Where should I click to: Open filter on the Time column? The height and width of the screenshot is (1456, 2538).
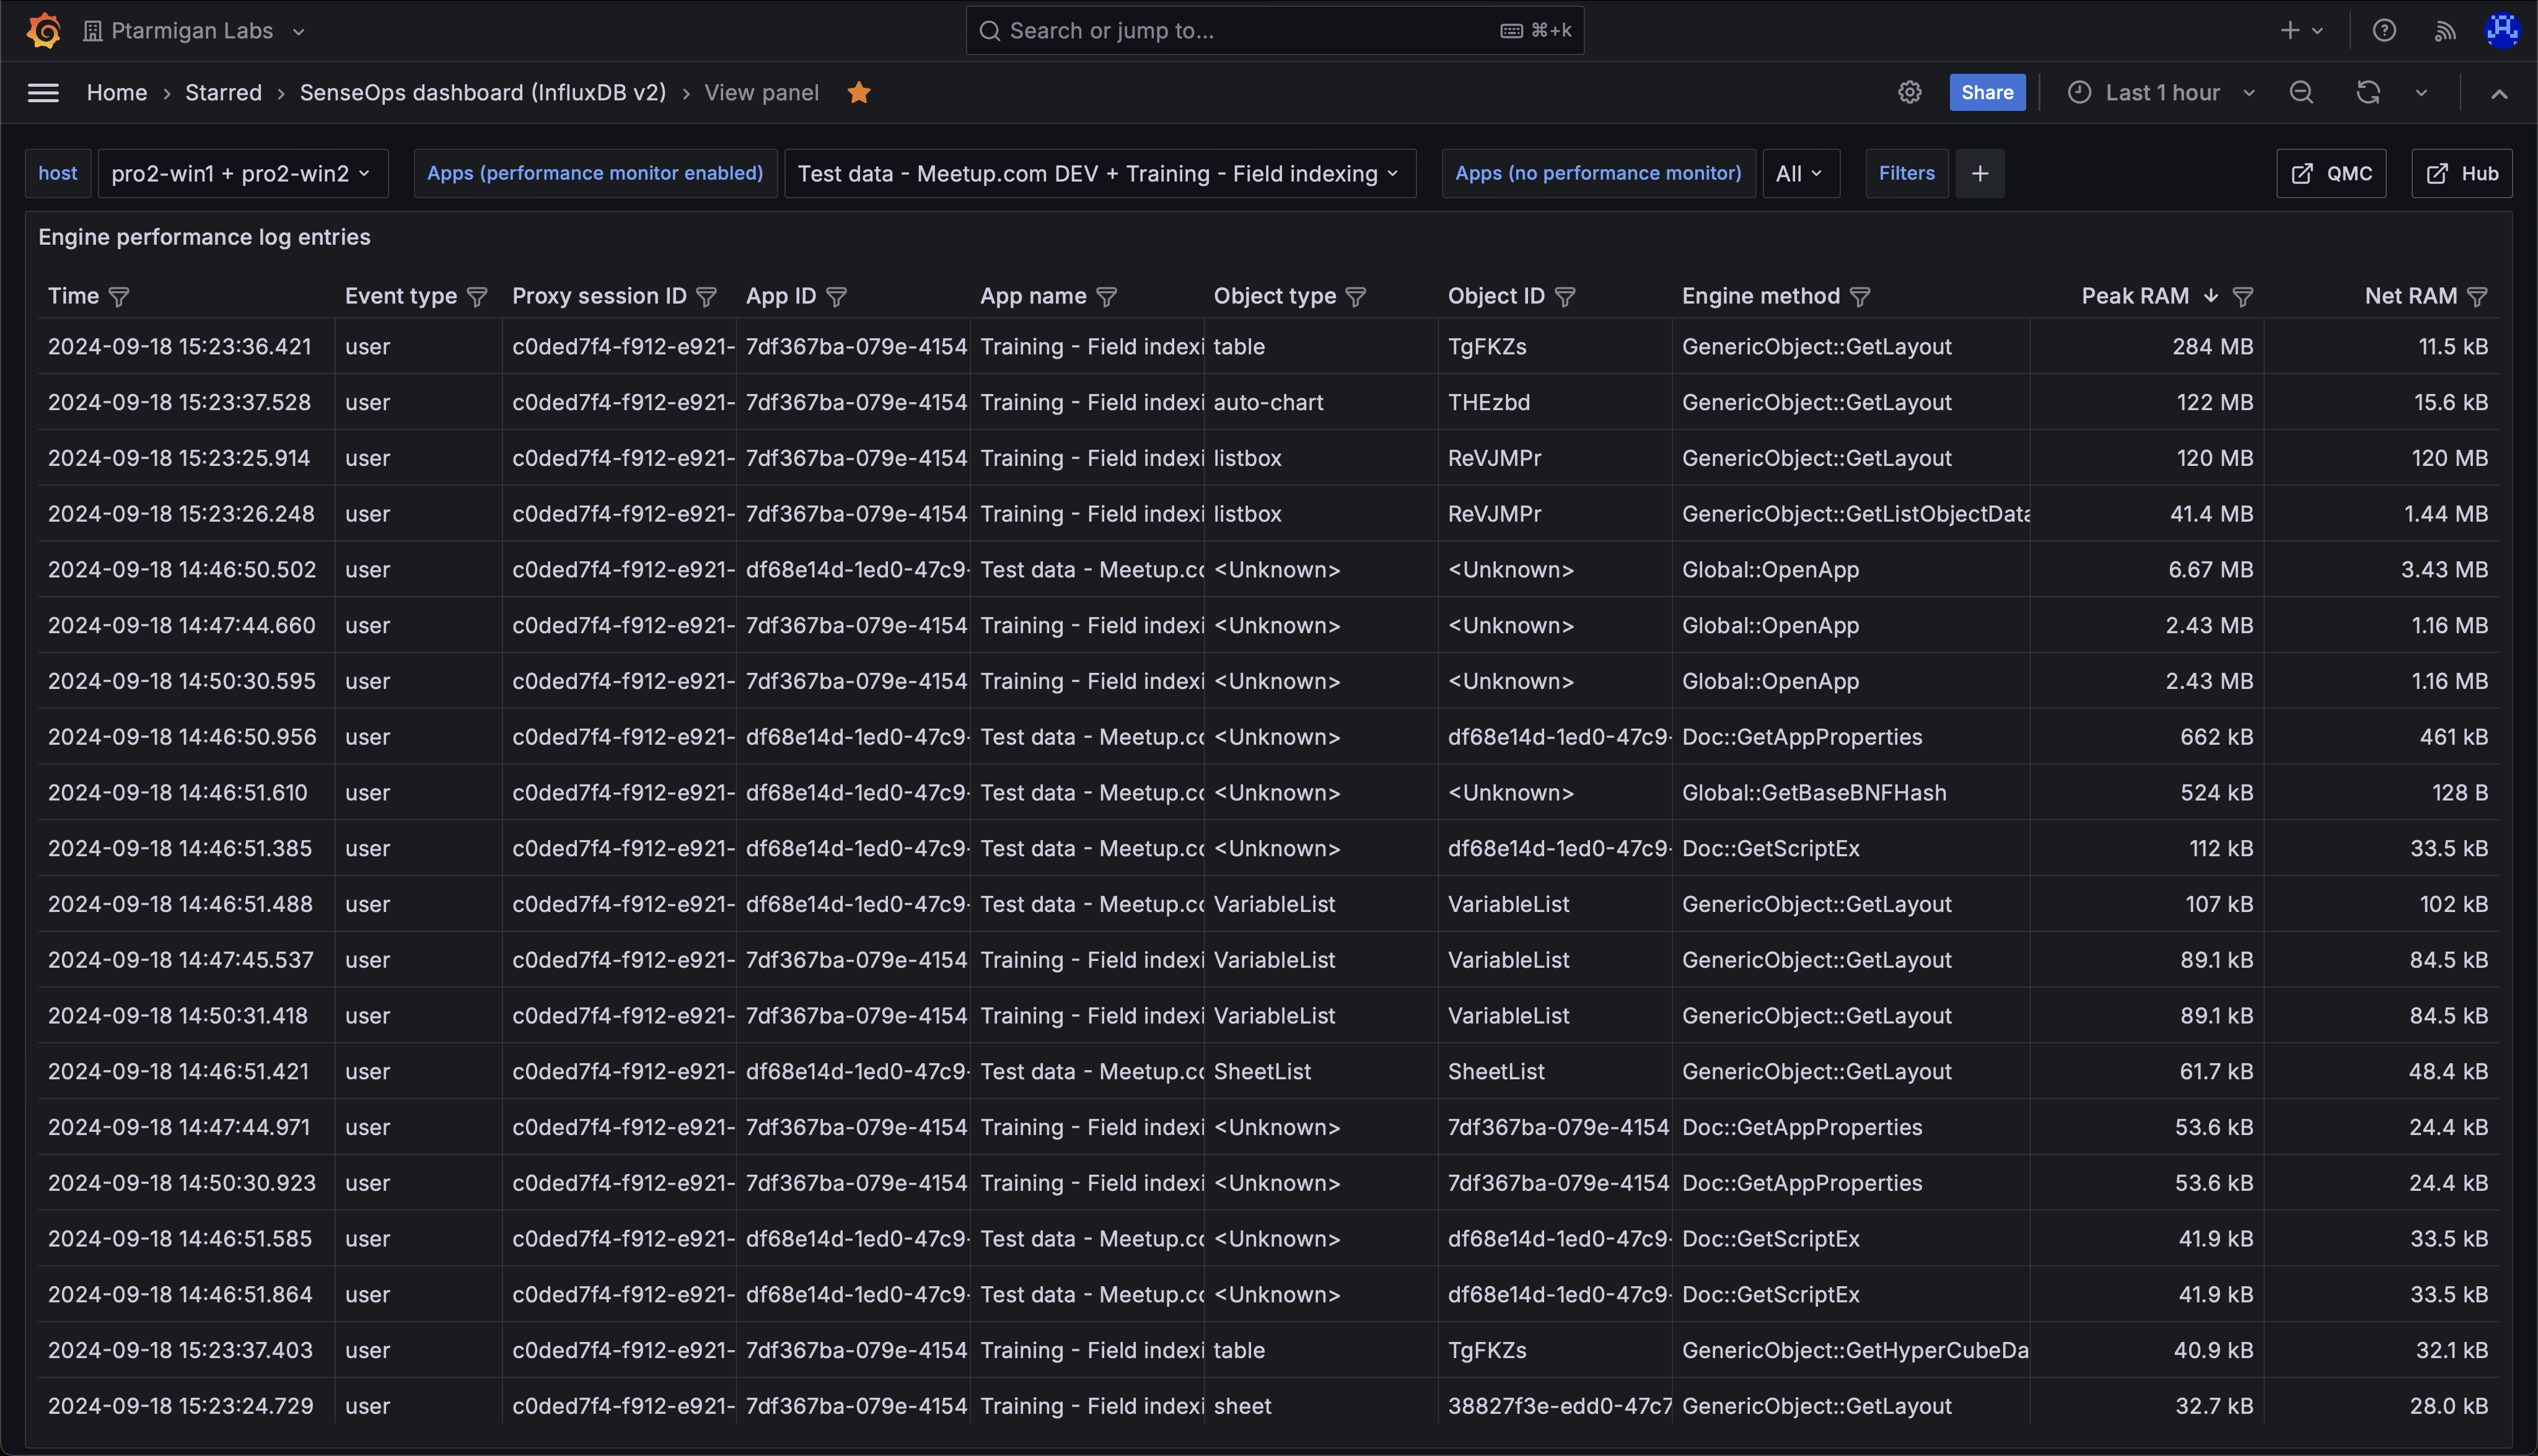click(119, 296)
